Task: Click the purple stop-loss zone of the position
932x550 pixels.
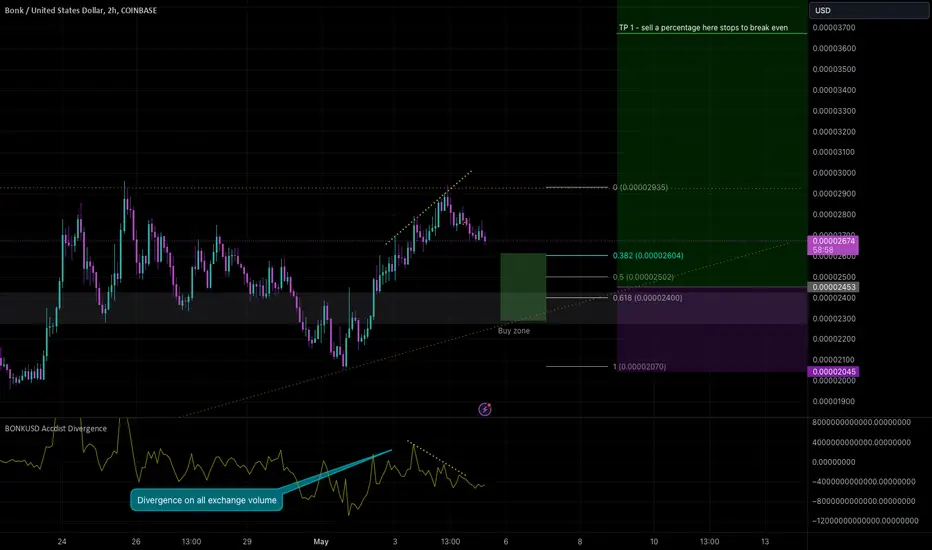Action: pyautogui.click(x=712, y=330)
